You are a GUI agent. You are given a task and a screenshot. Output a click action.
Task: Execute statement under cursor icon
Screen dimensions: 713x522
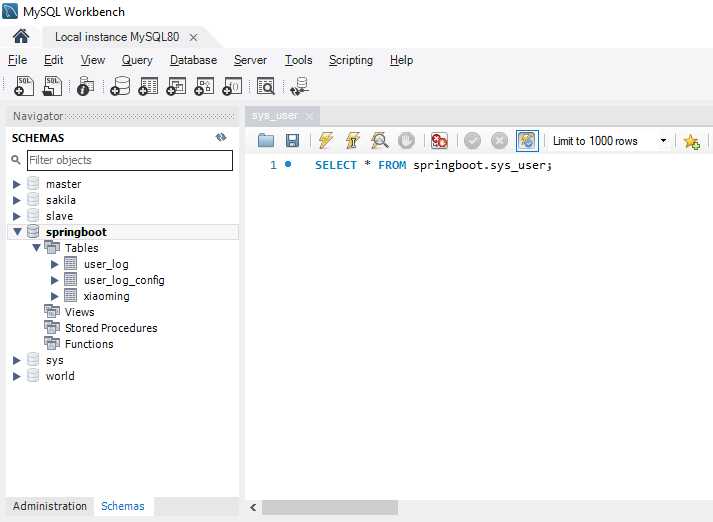(352, 141)
